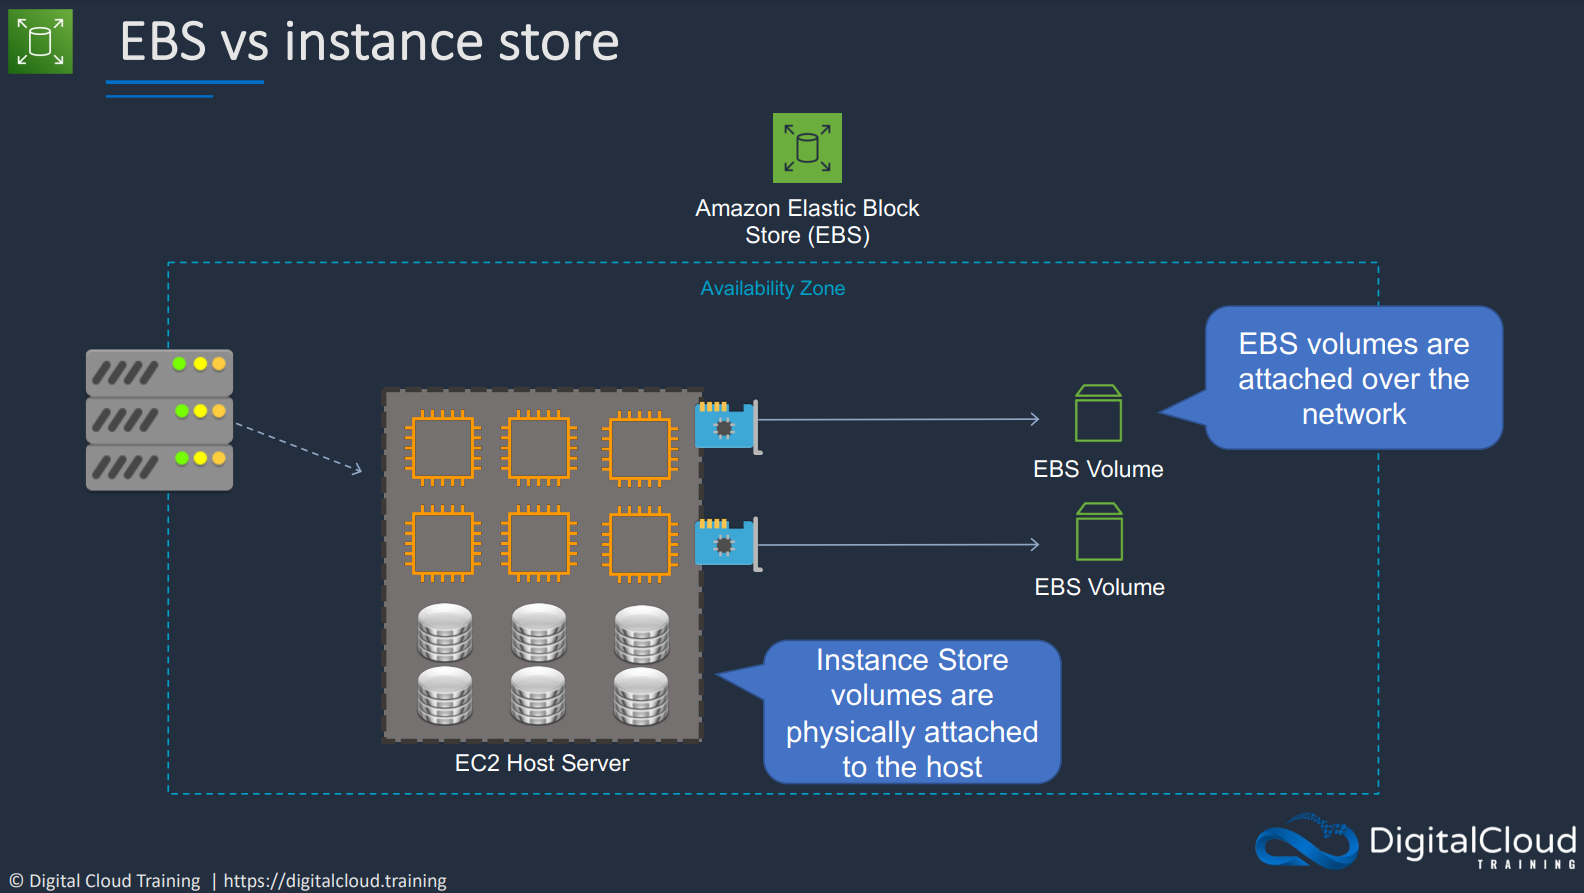Click the gray server rack icon

(159, 420)
